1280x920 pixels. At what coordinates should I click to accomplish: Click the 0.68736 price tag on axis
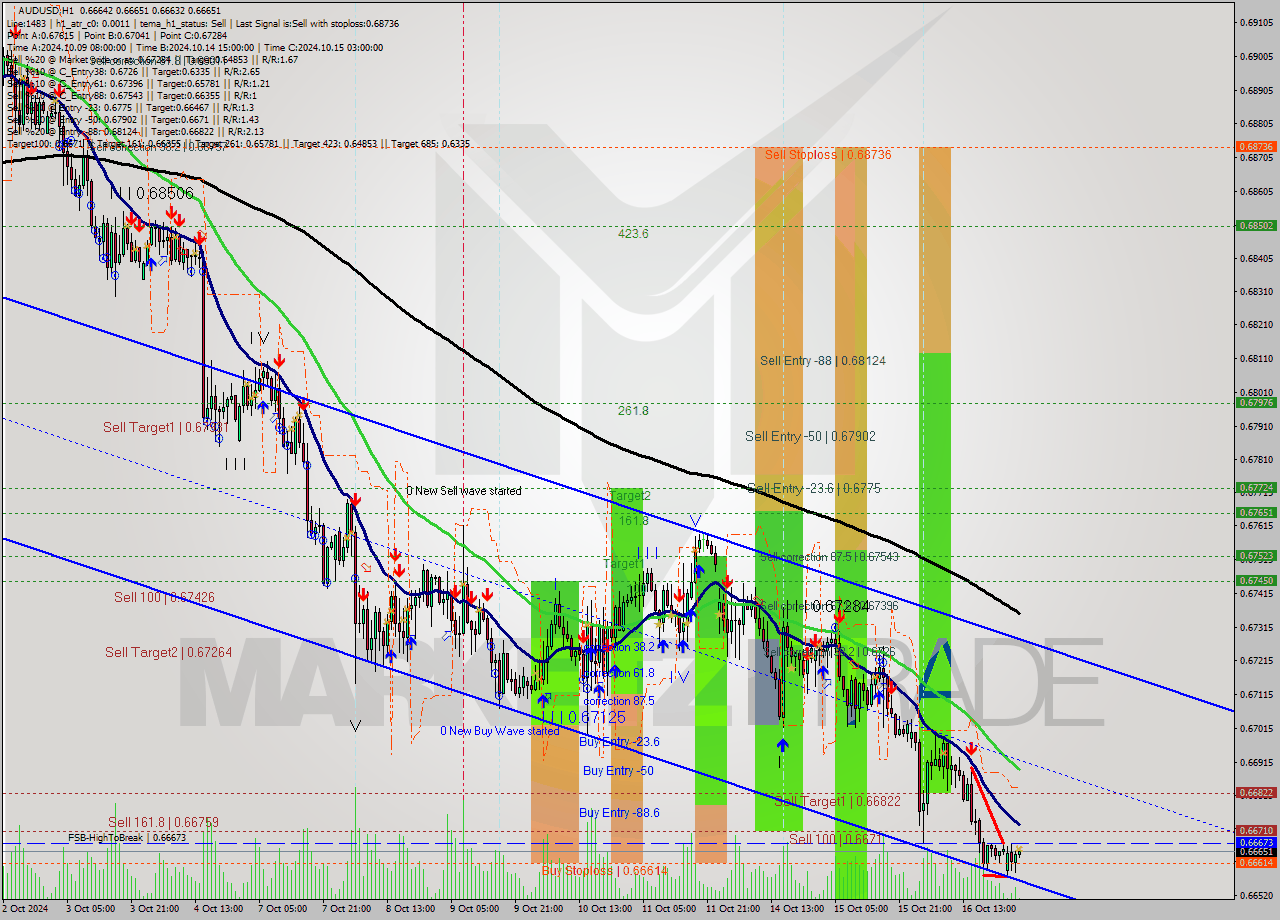1256,146
